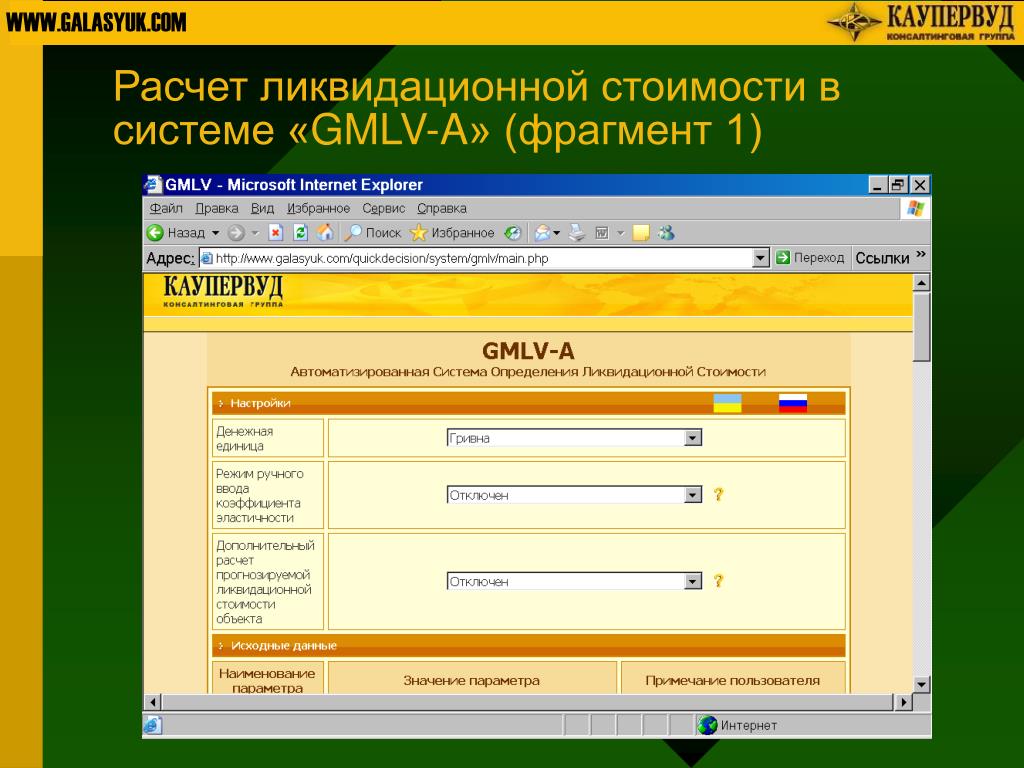Open Messenger people icon in toolbar

tap(666, 232)
